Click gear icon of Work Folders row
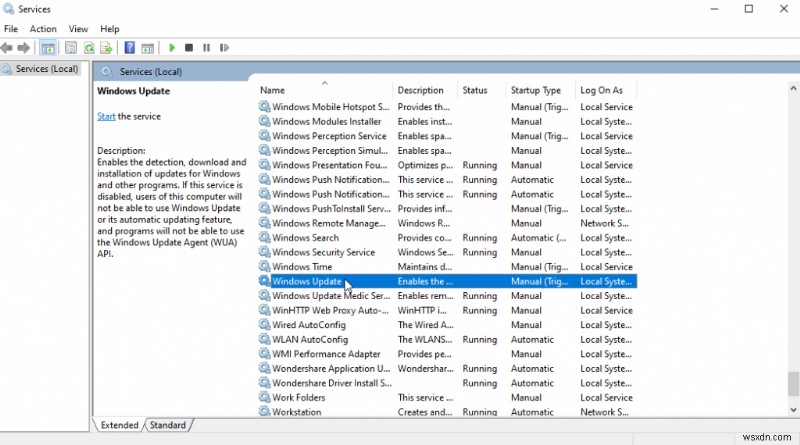Screen dimensions: 800x445 [x=264, y=397]
